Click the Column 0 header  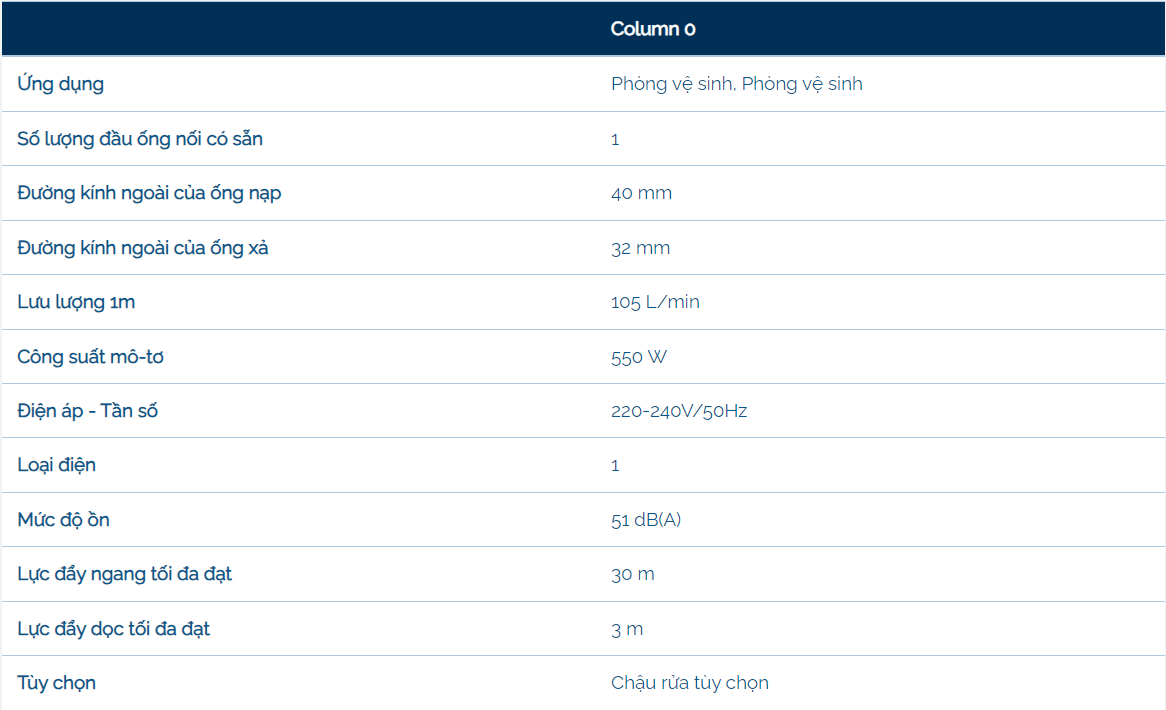pos(653,29)
